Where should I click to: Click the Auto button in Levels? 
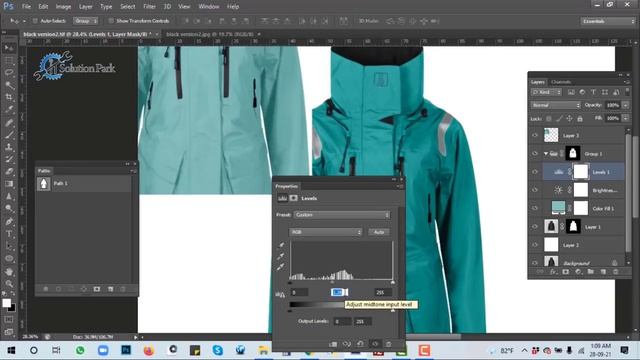379,232
